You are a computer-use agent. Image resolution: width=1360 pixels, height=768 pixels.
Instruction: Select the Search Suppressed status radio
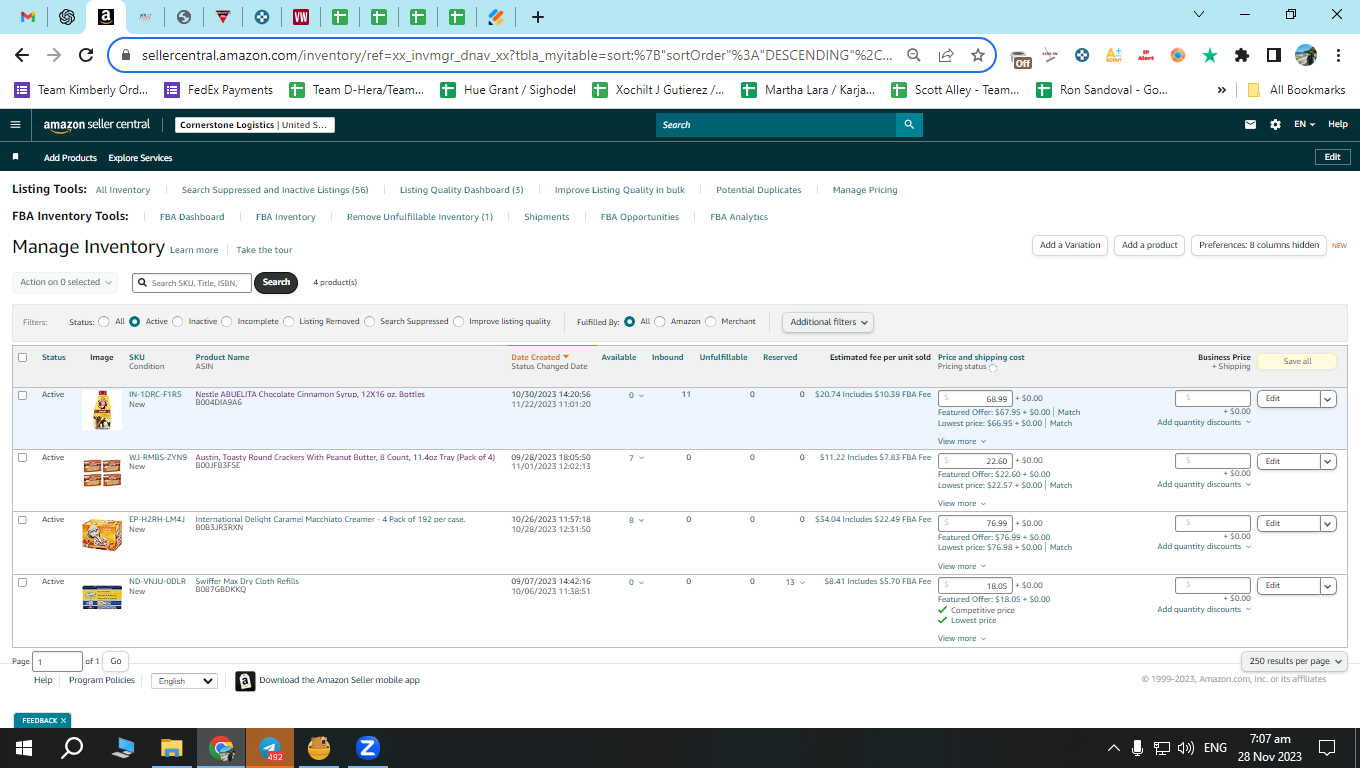[370, 322]
